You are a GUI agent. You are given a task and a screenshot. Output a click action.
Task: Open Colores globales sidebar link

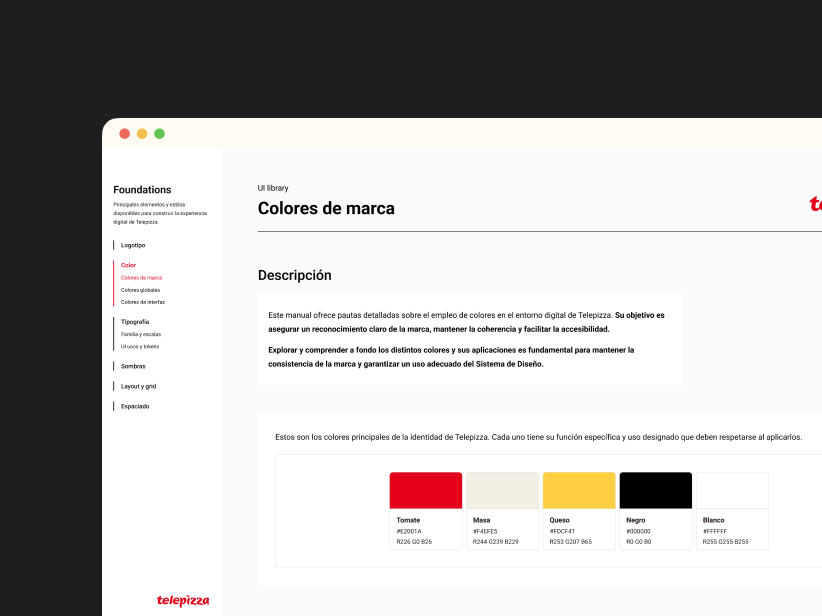[140, 290]
